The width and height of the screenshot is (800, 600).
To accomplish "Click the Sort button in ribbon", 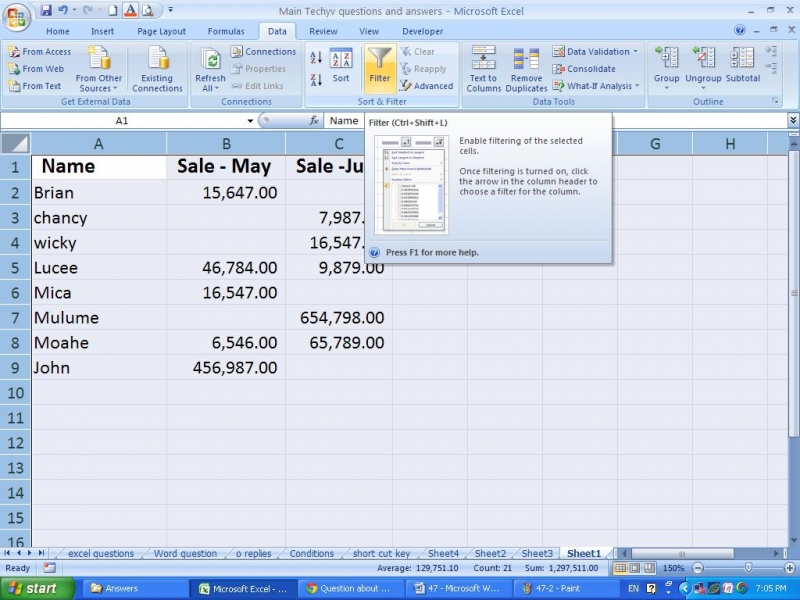I will (x=341, y=66).
